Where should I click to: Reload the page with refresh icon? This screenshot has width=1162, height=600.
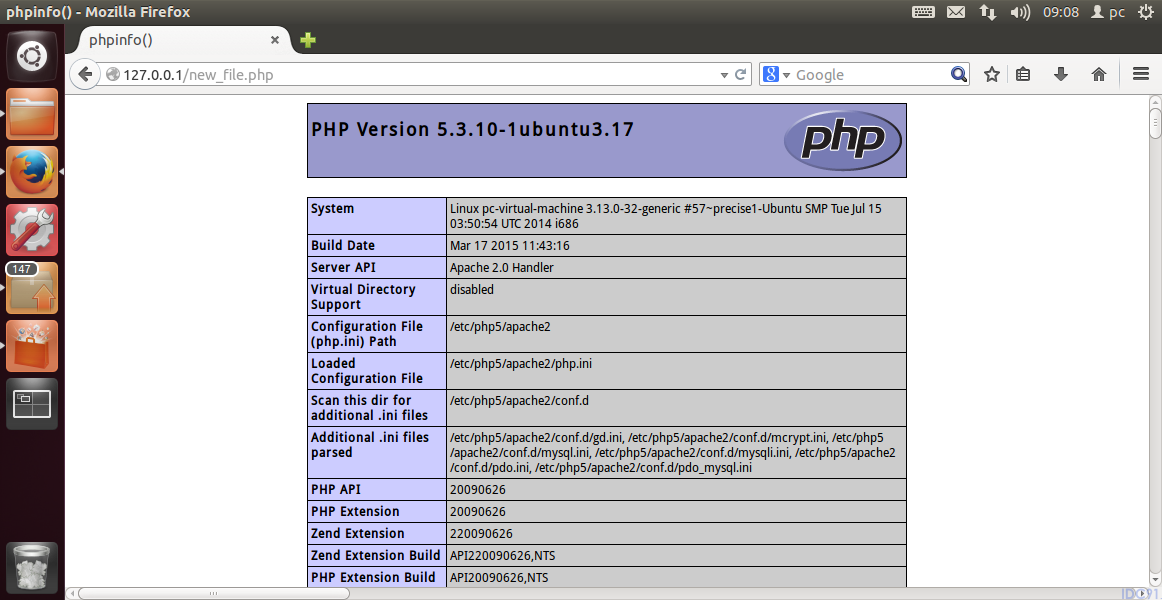[x=740, y=75]
